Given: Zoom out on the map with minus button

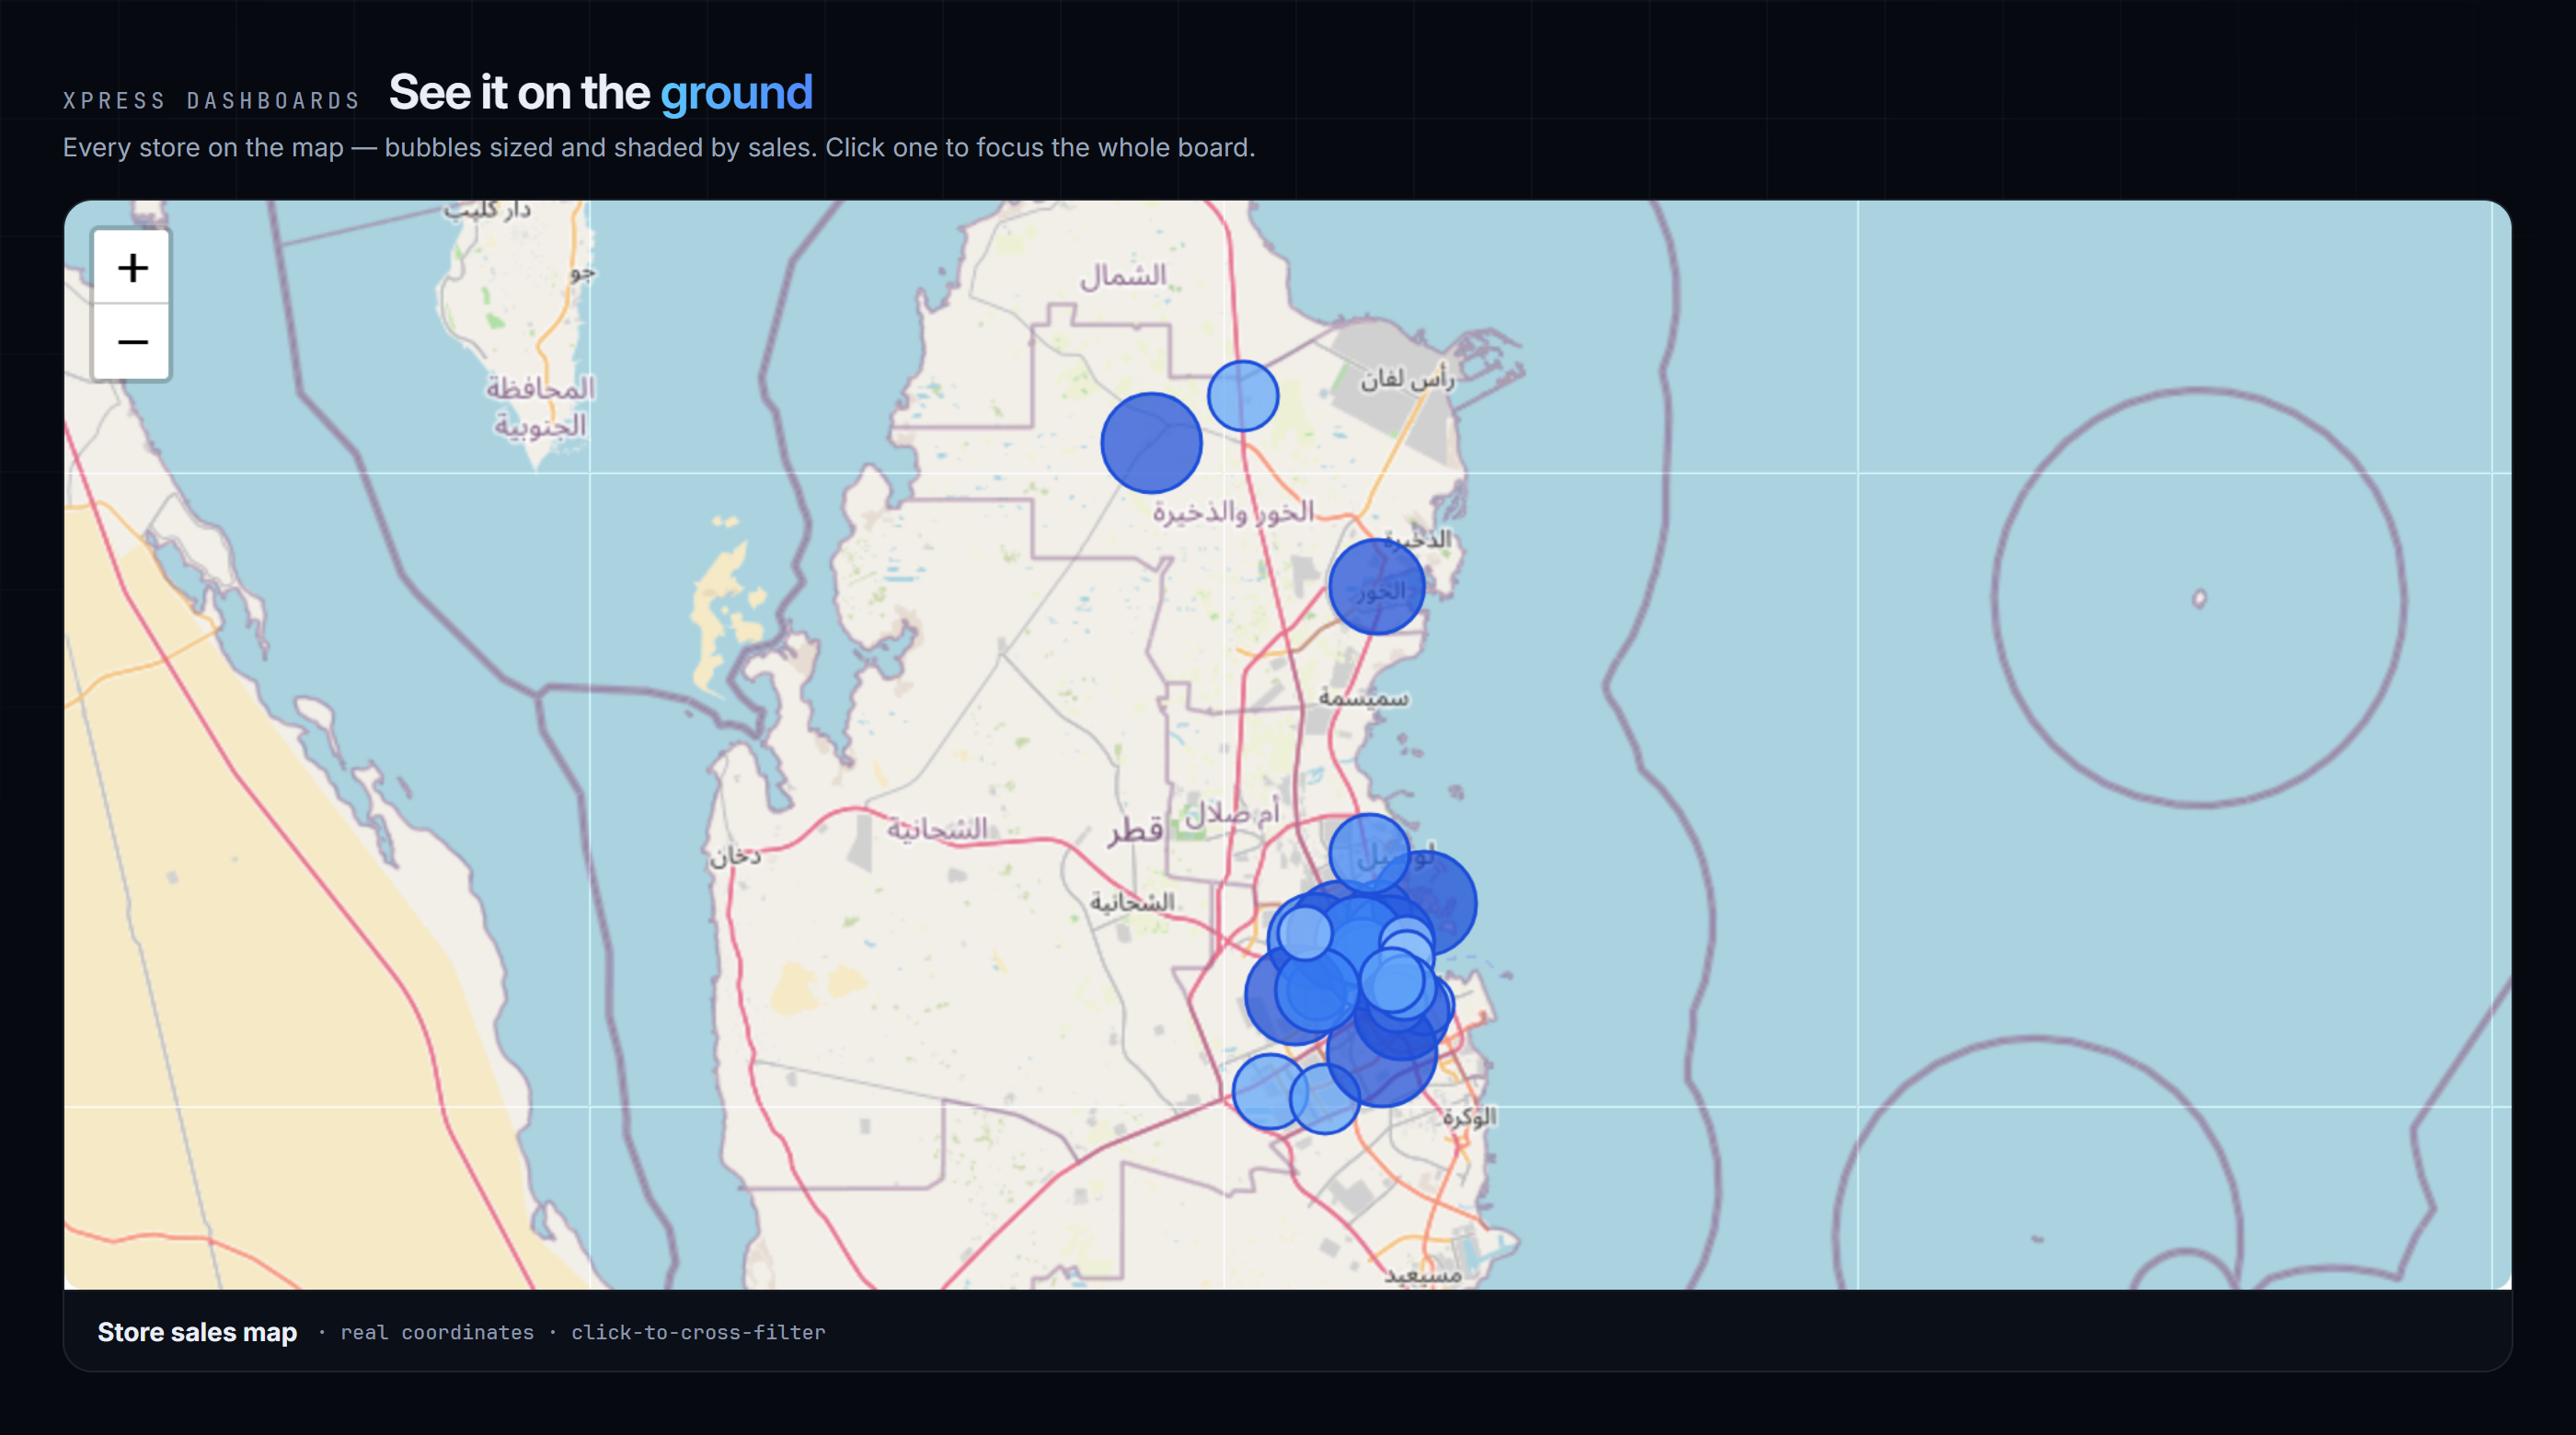Looking at the screenshot, I should [132, 342].
